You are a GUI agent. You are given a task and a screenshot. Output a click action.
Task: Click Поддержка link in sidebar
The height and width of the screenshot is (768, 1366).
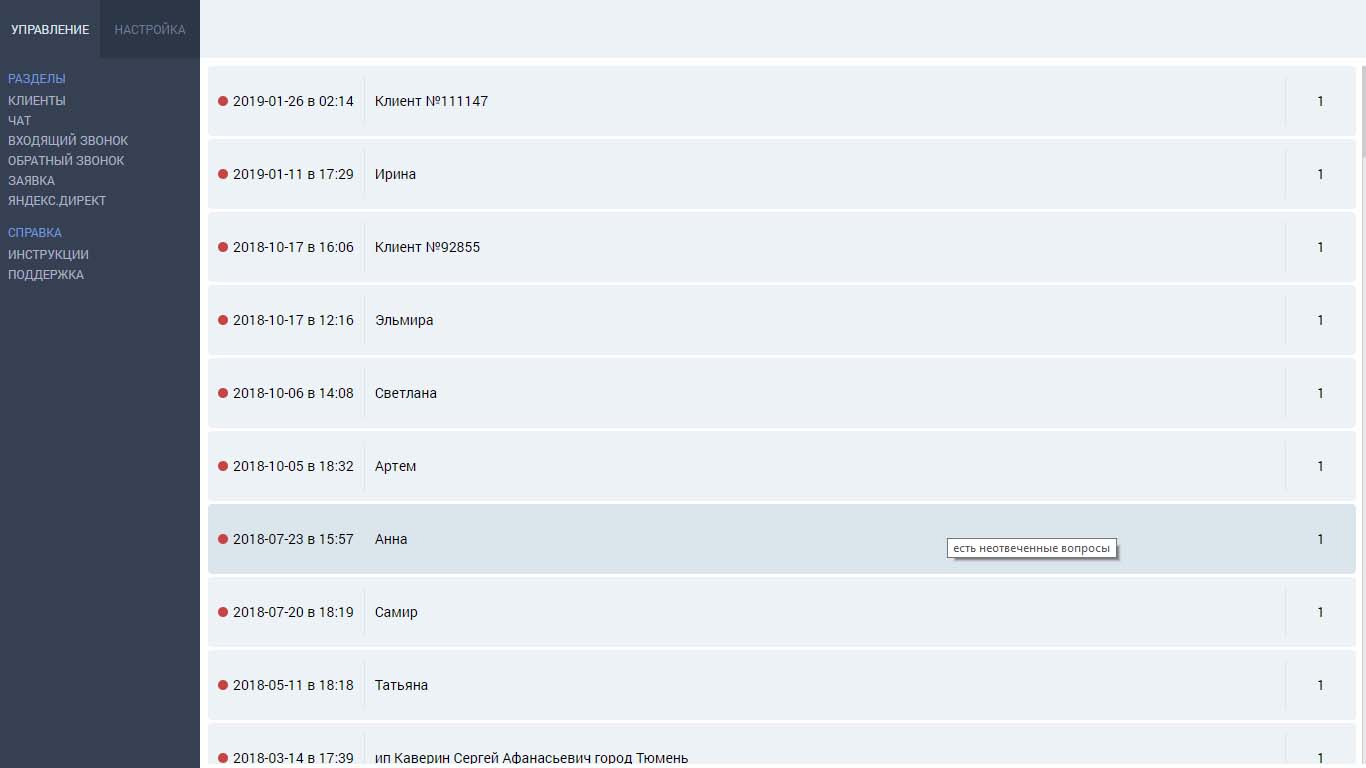(x=46, y=275)
